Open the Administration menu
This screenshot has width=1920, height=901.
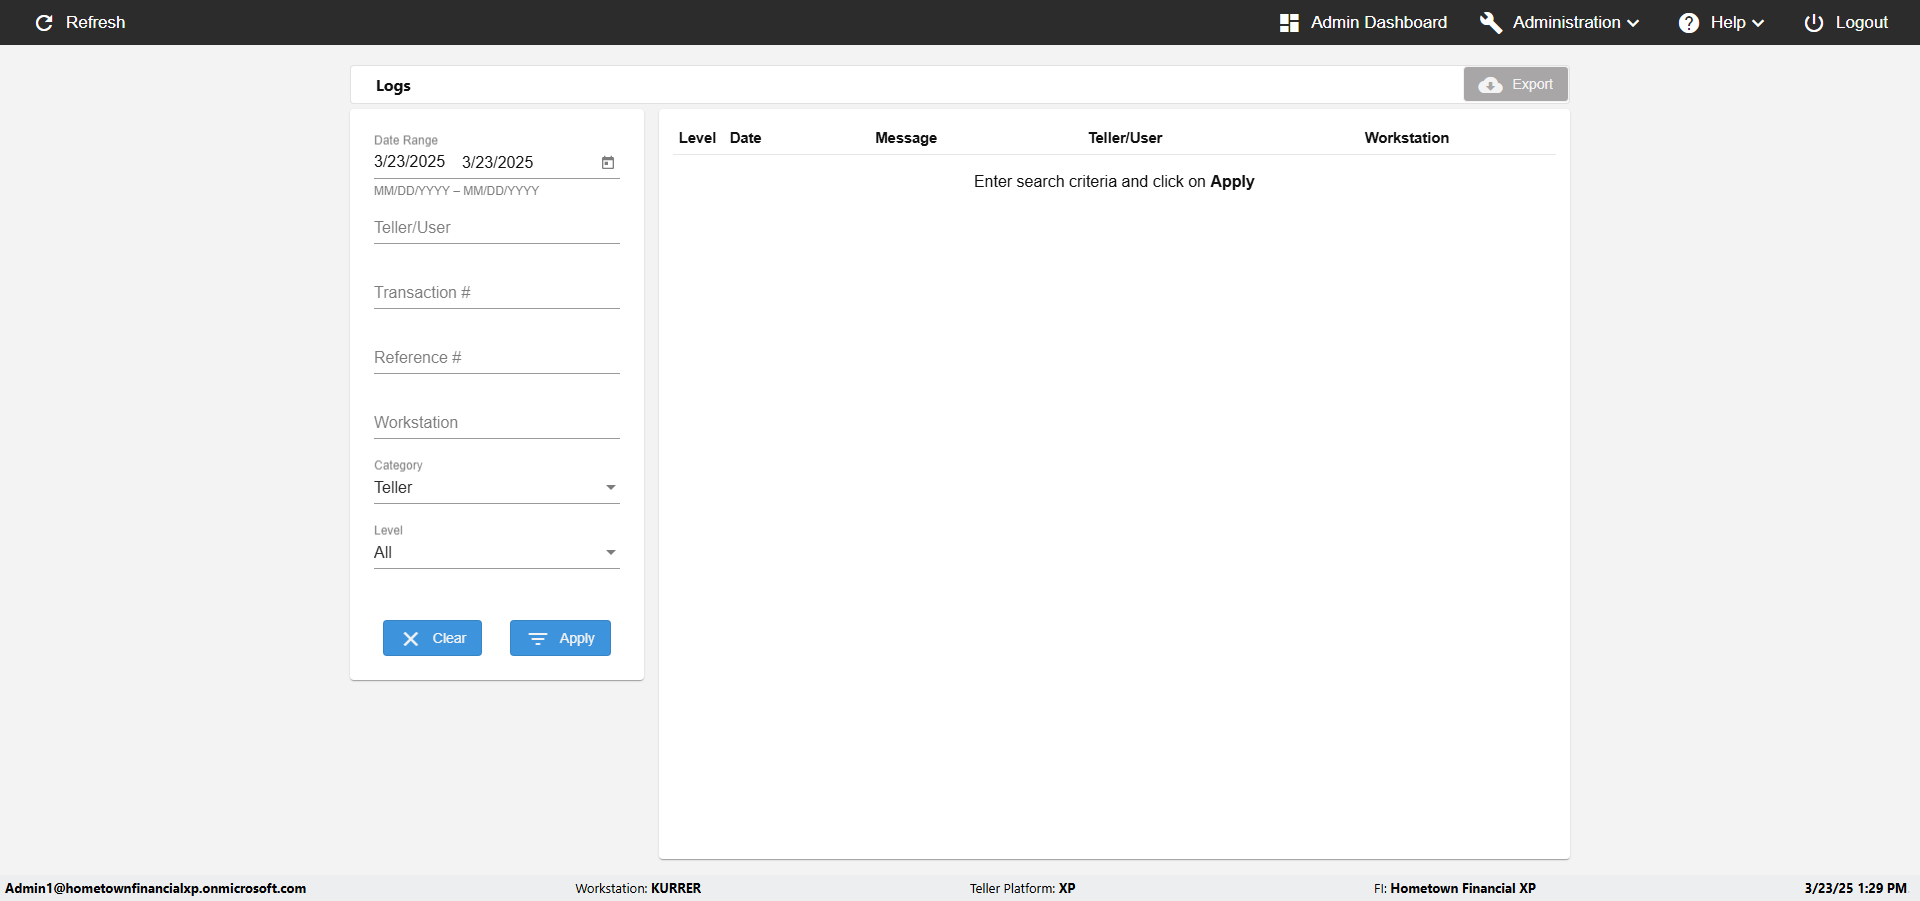point(1559,22)
